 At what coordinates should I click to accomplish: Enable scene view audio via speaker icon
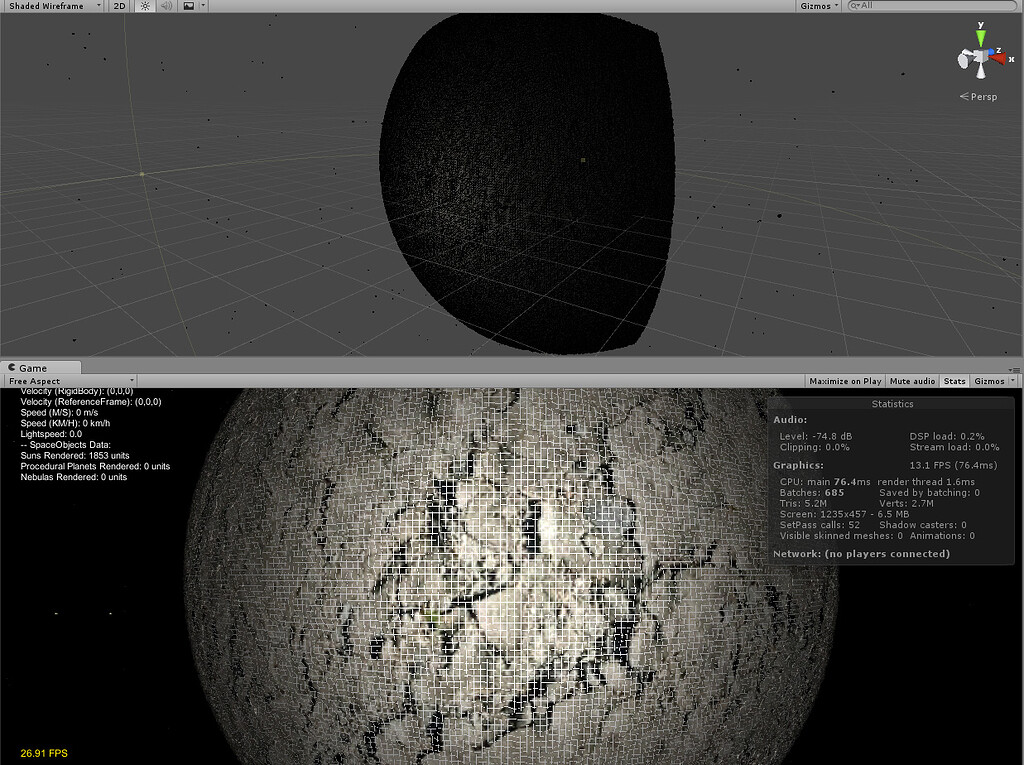tap(166, 6)
